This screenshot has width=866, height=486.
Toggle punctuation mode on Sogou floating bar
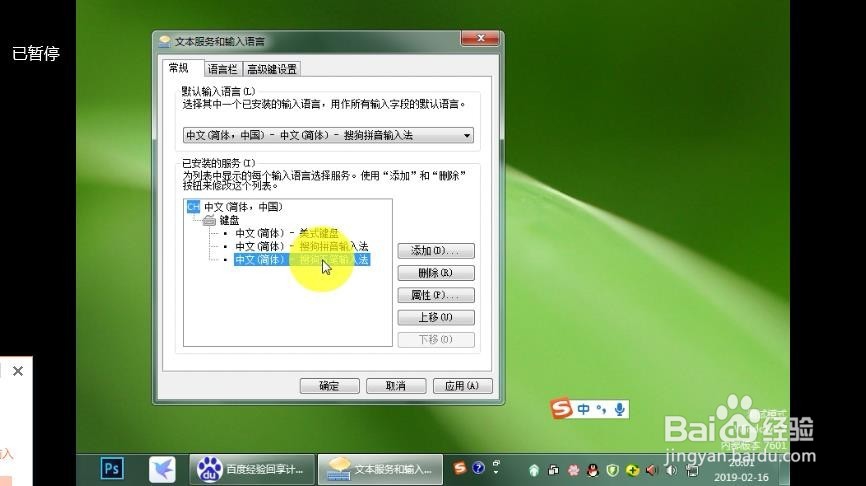pyautogui.click(x=601, y=409)
